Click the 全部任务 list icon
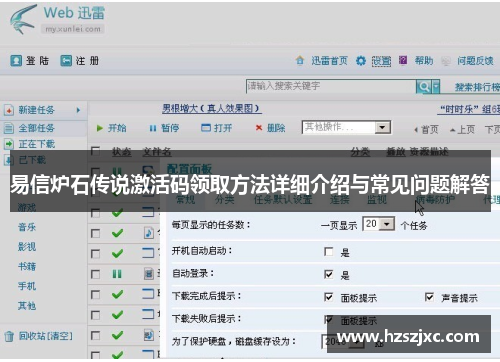Screen dimensions: 500x362 click(9, 128)
